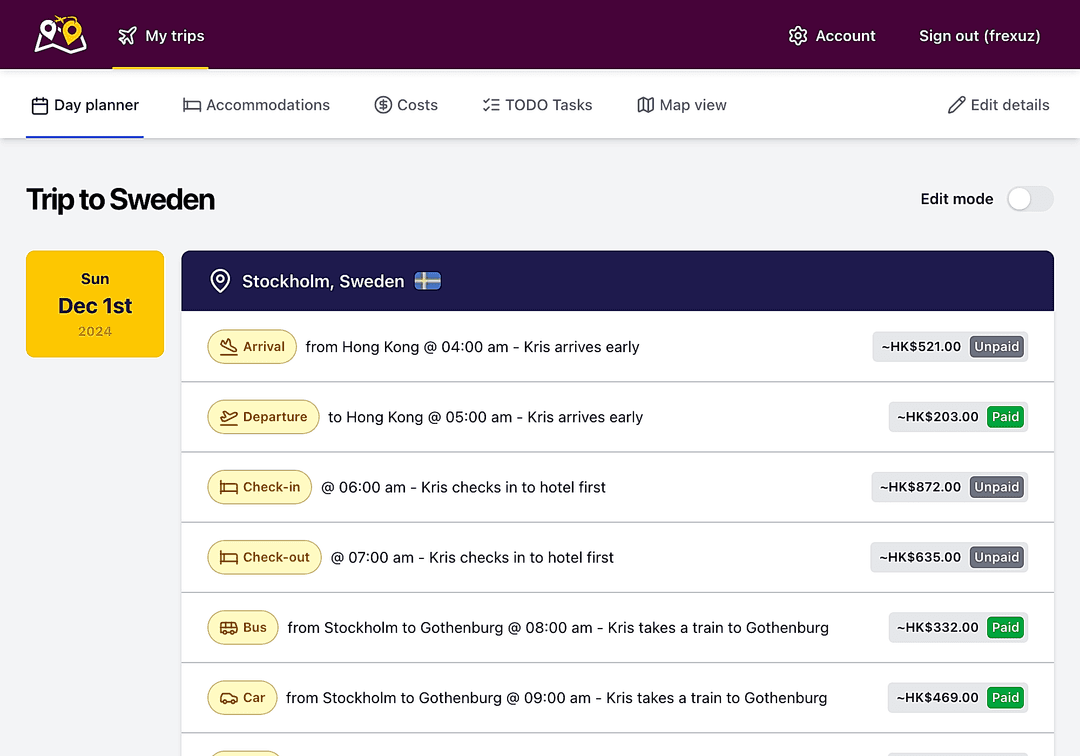Click the Map view icon
Screen dimensions: 1080x756
pyautogui.click(x=646, y=104)
